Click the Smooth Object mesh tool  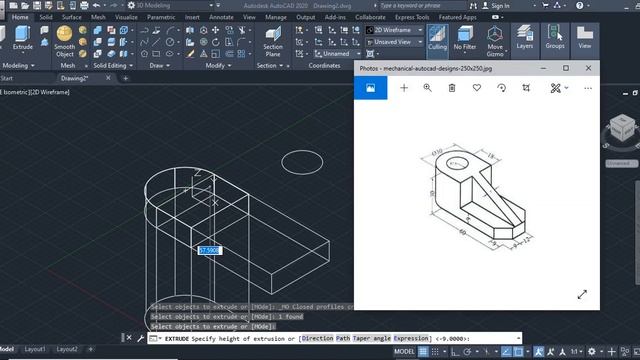tap(64, 41)
